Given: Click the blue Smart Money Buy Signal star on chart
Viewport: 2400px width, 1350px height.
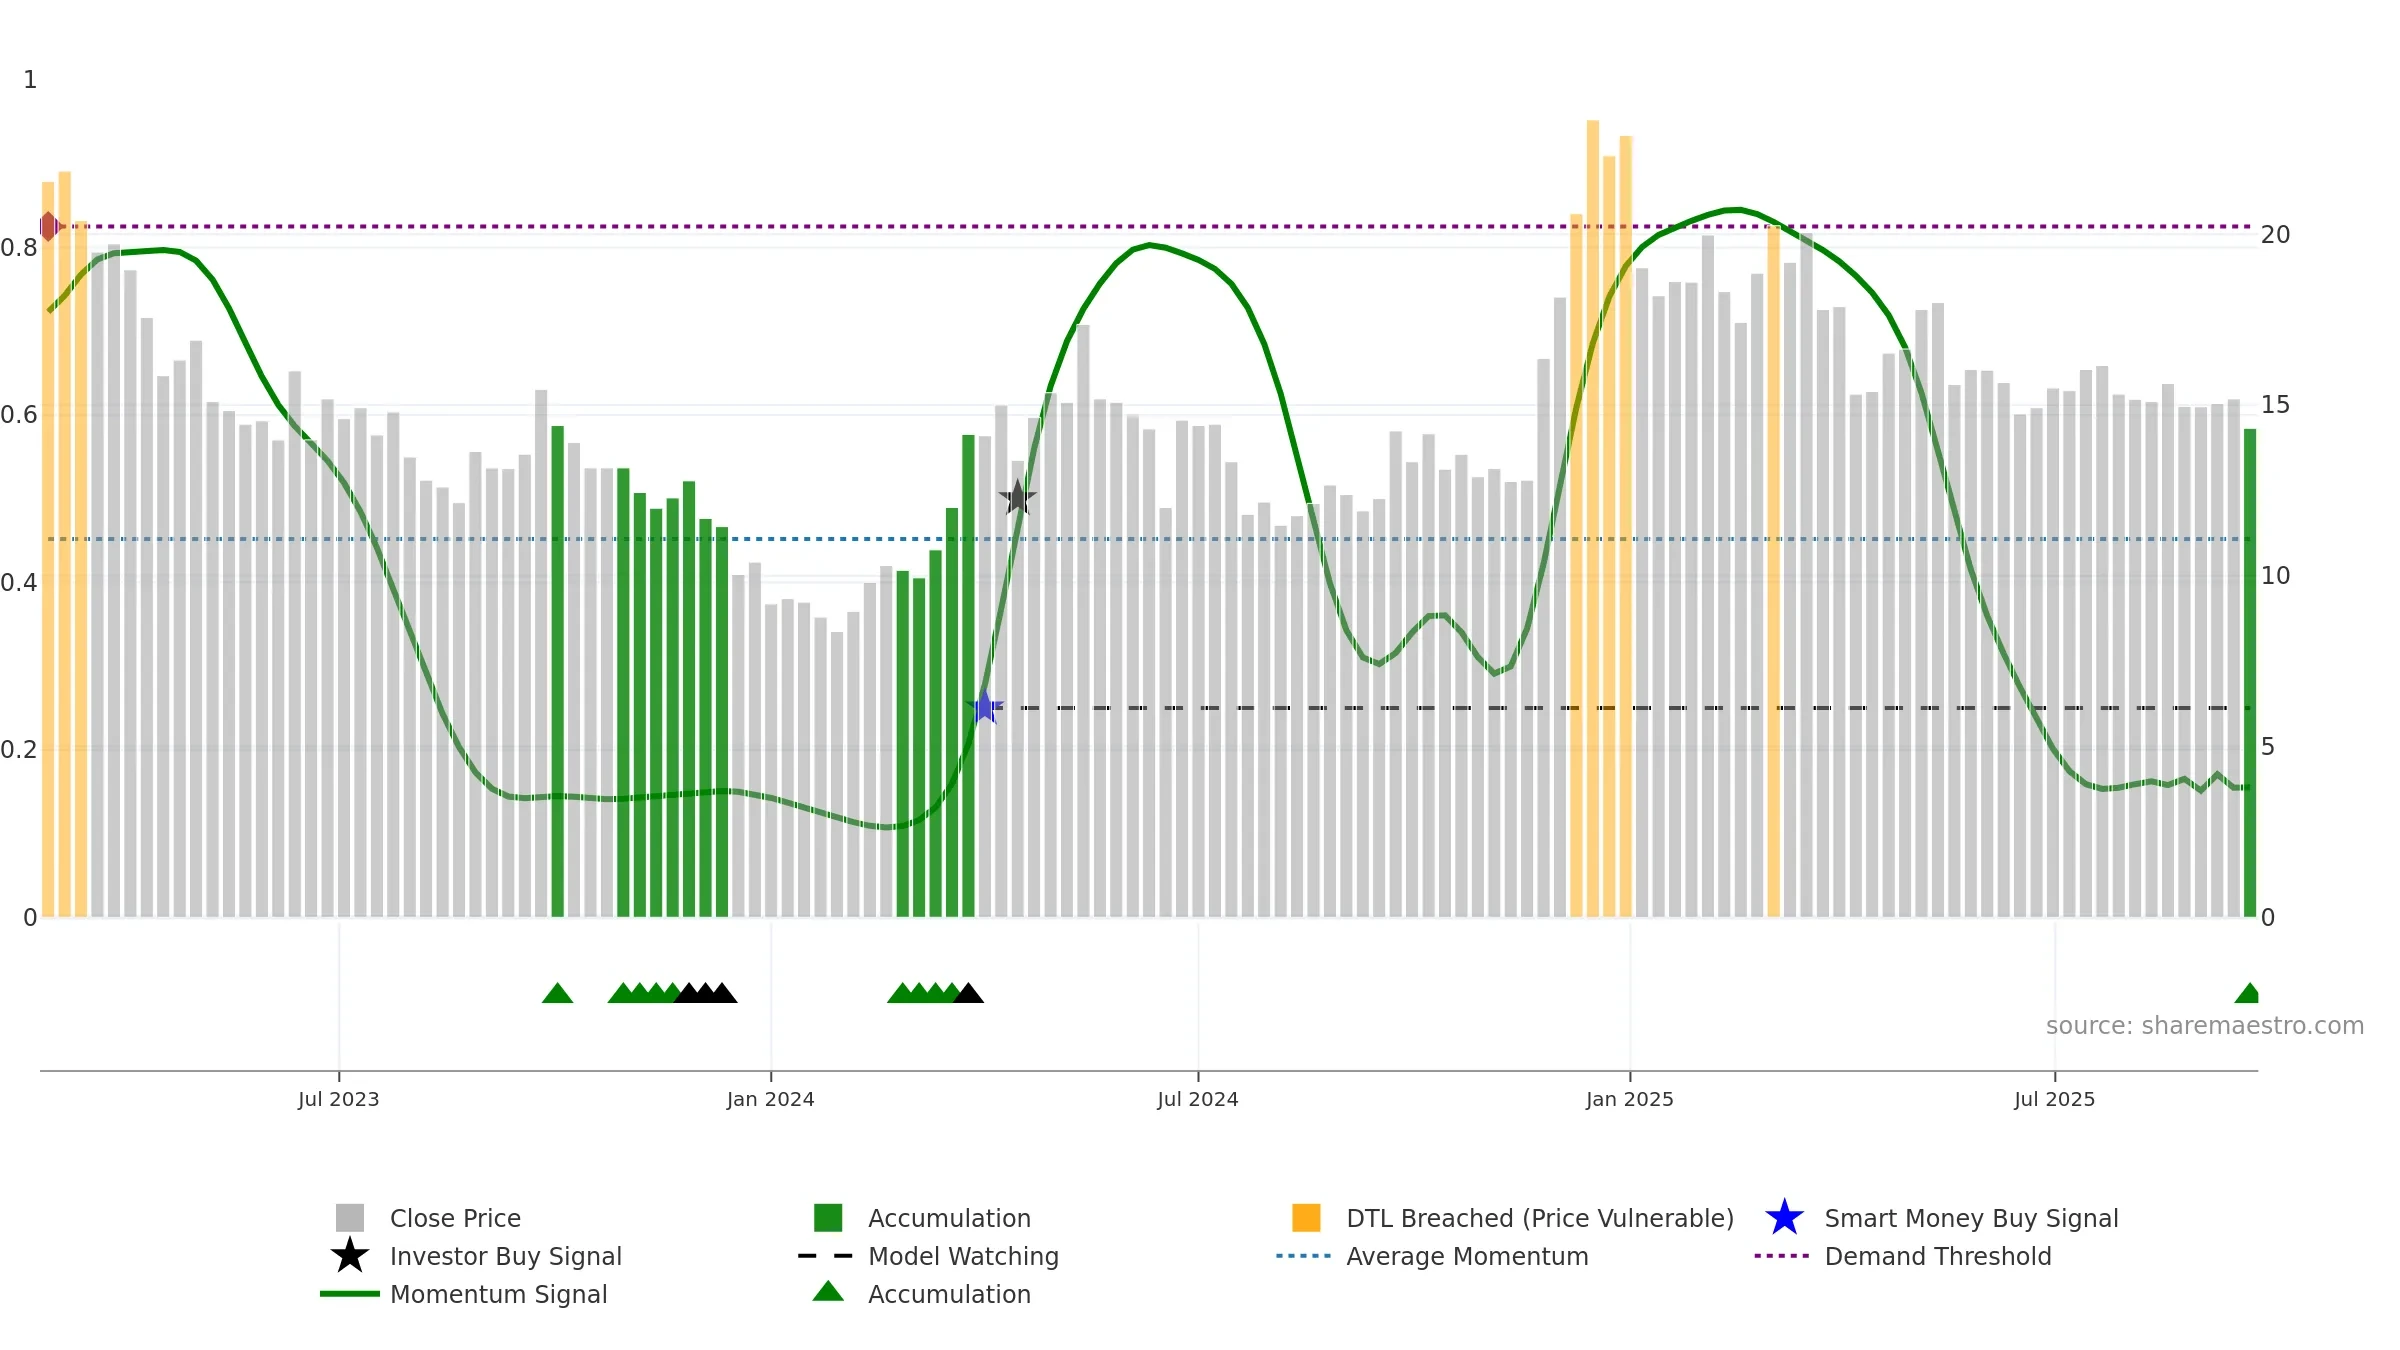Looking at the screenshot, I should (x=985, y=707).
